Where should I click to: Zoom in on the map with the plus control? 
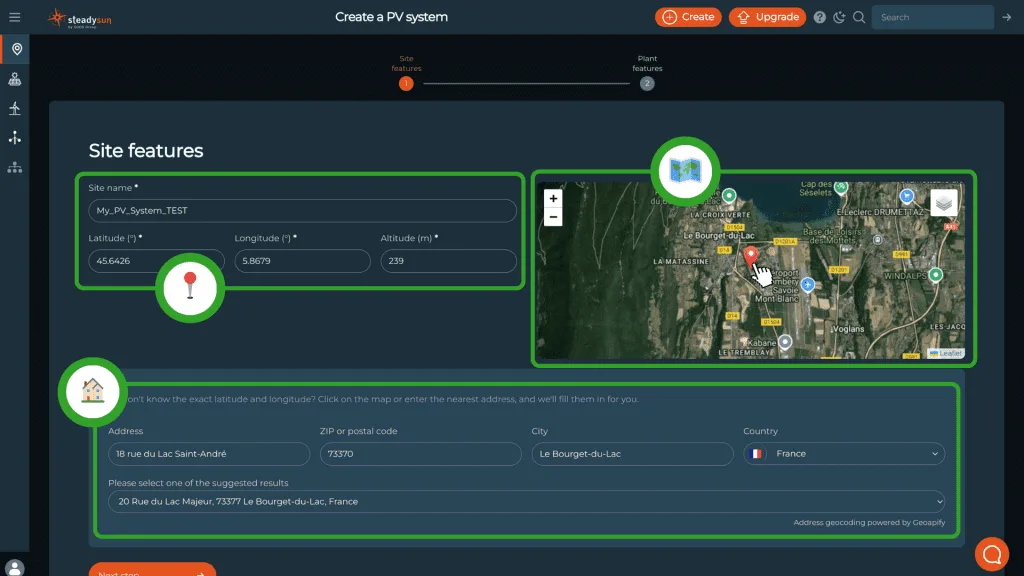pyautogui.click(x=552, y=199)
